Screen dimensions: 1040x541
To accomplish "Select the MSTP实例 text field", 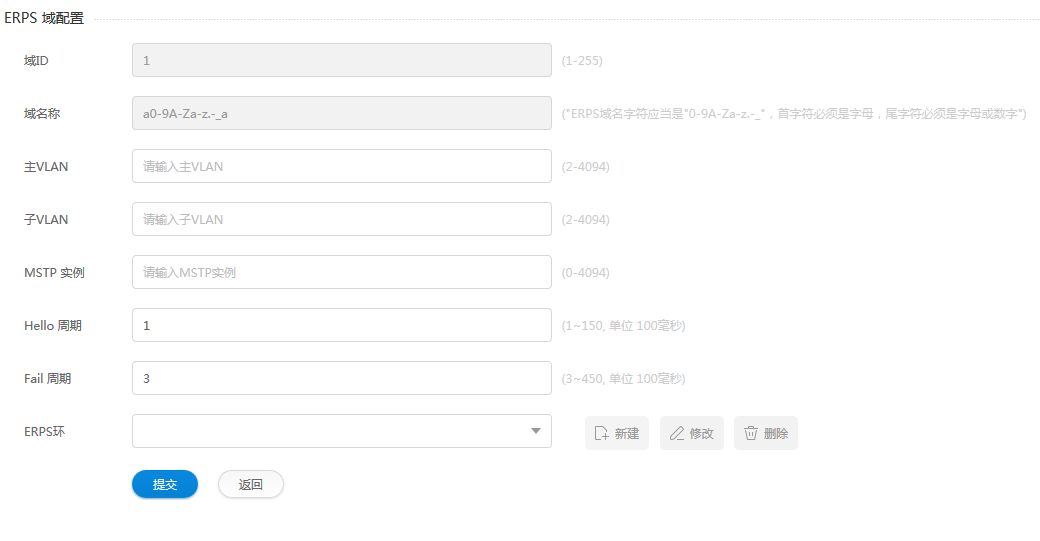I will pos(342,272).
